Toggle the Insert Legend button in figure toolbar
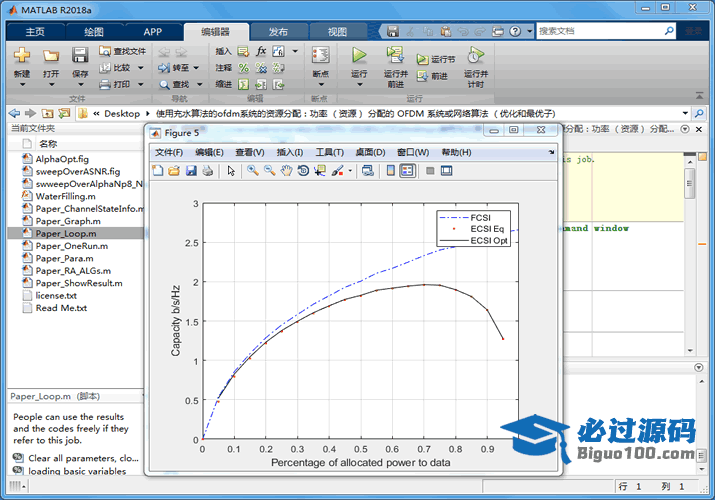Viewport: 715px width, 500px height. (408, 171)
